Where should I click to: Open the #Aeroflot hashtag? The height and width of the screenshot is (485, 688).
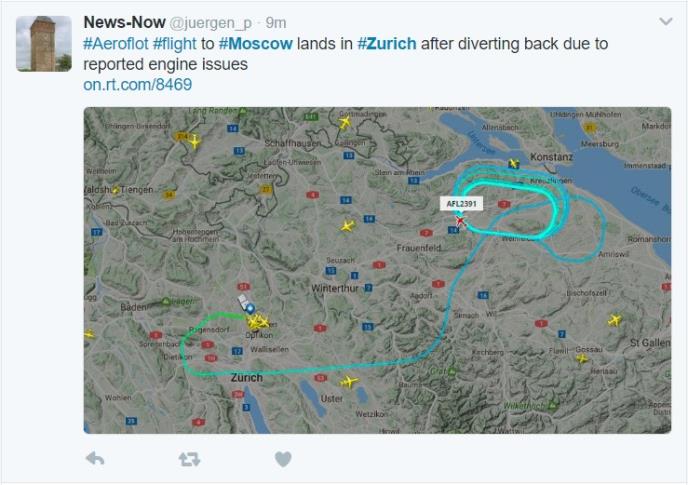116,44
